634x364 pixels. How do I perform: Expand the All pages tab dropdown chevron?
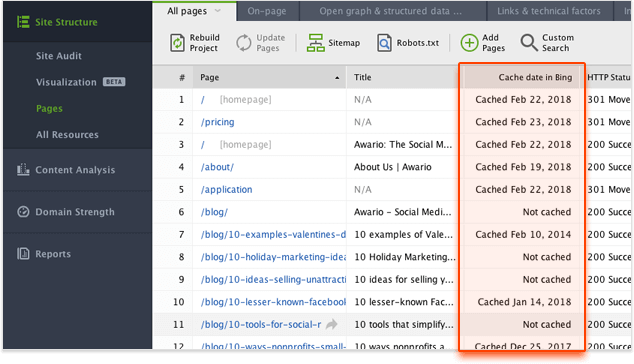tap(218, 11)
